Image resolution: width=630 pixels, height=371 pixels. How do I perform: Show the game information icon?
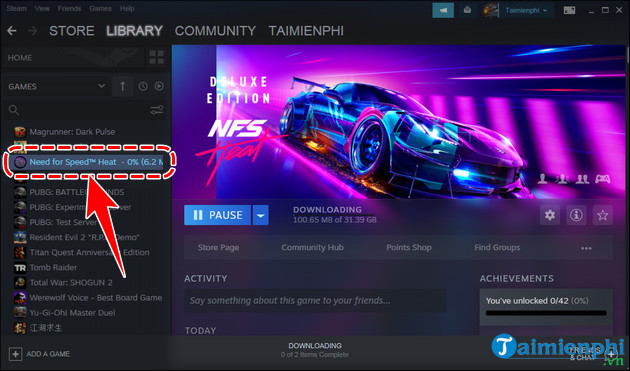(x=576, y=215)
